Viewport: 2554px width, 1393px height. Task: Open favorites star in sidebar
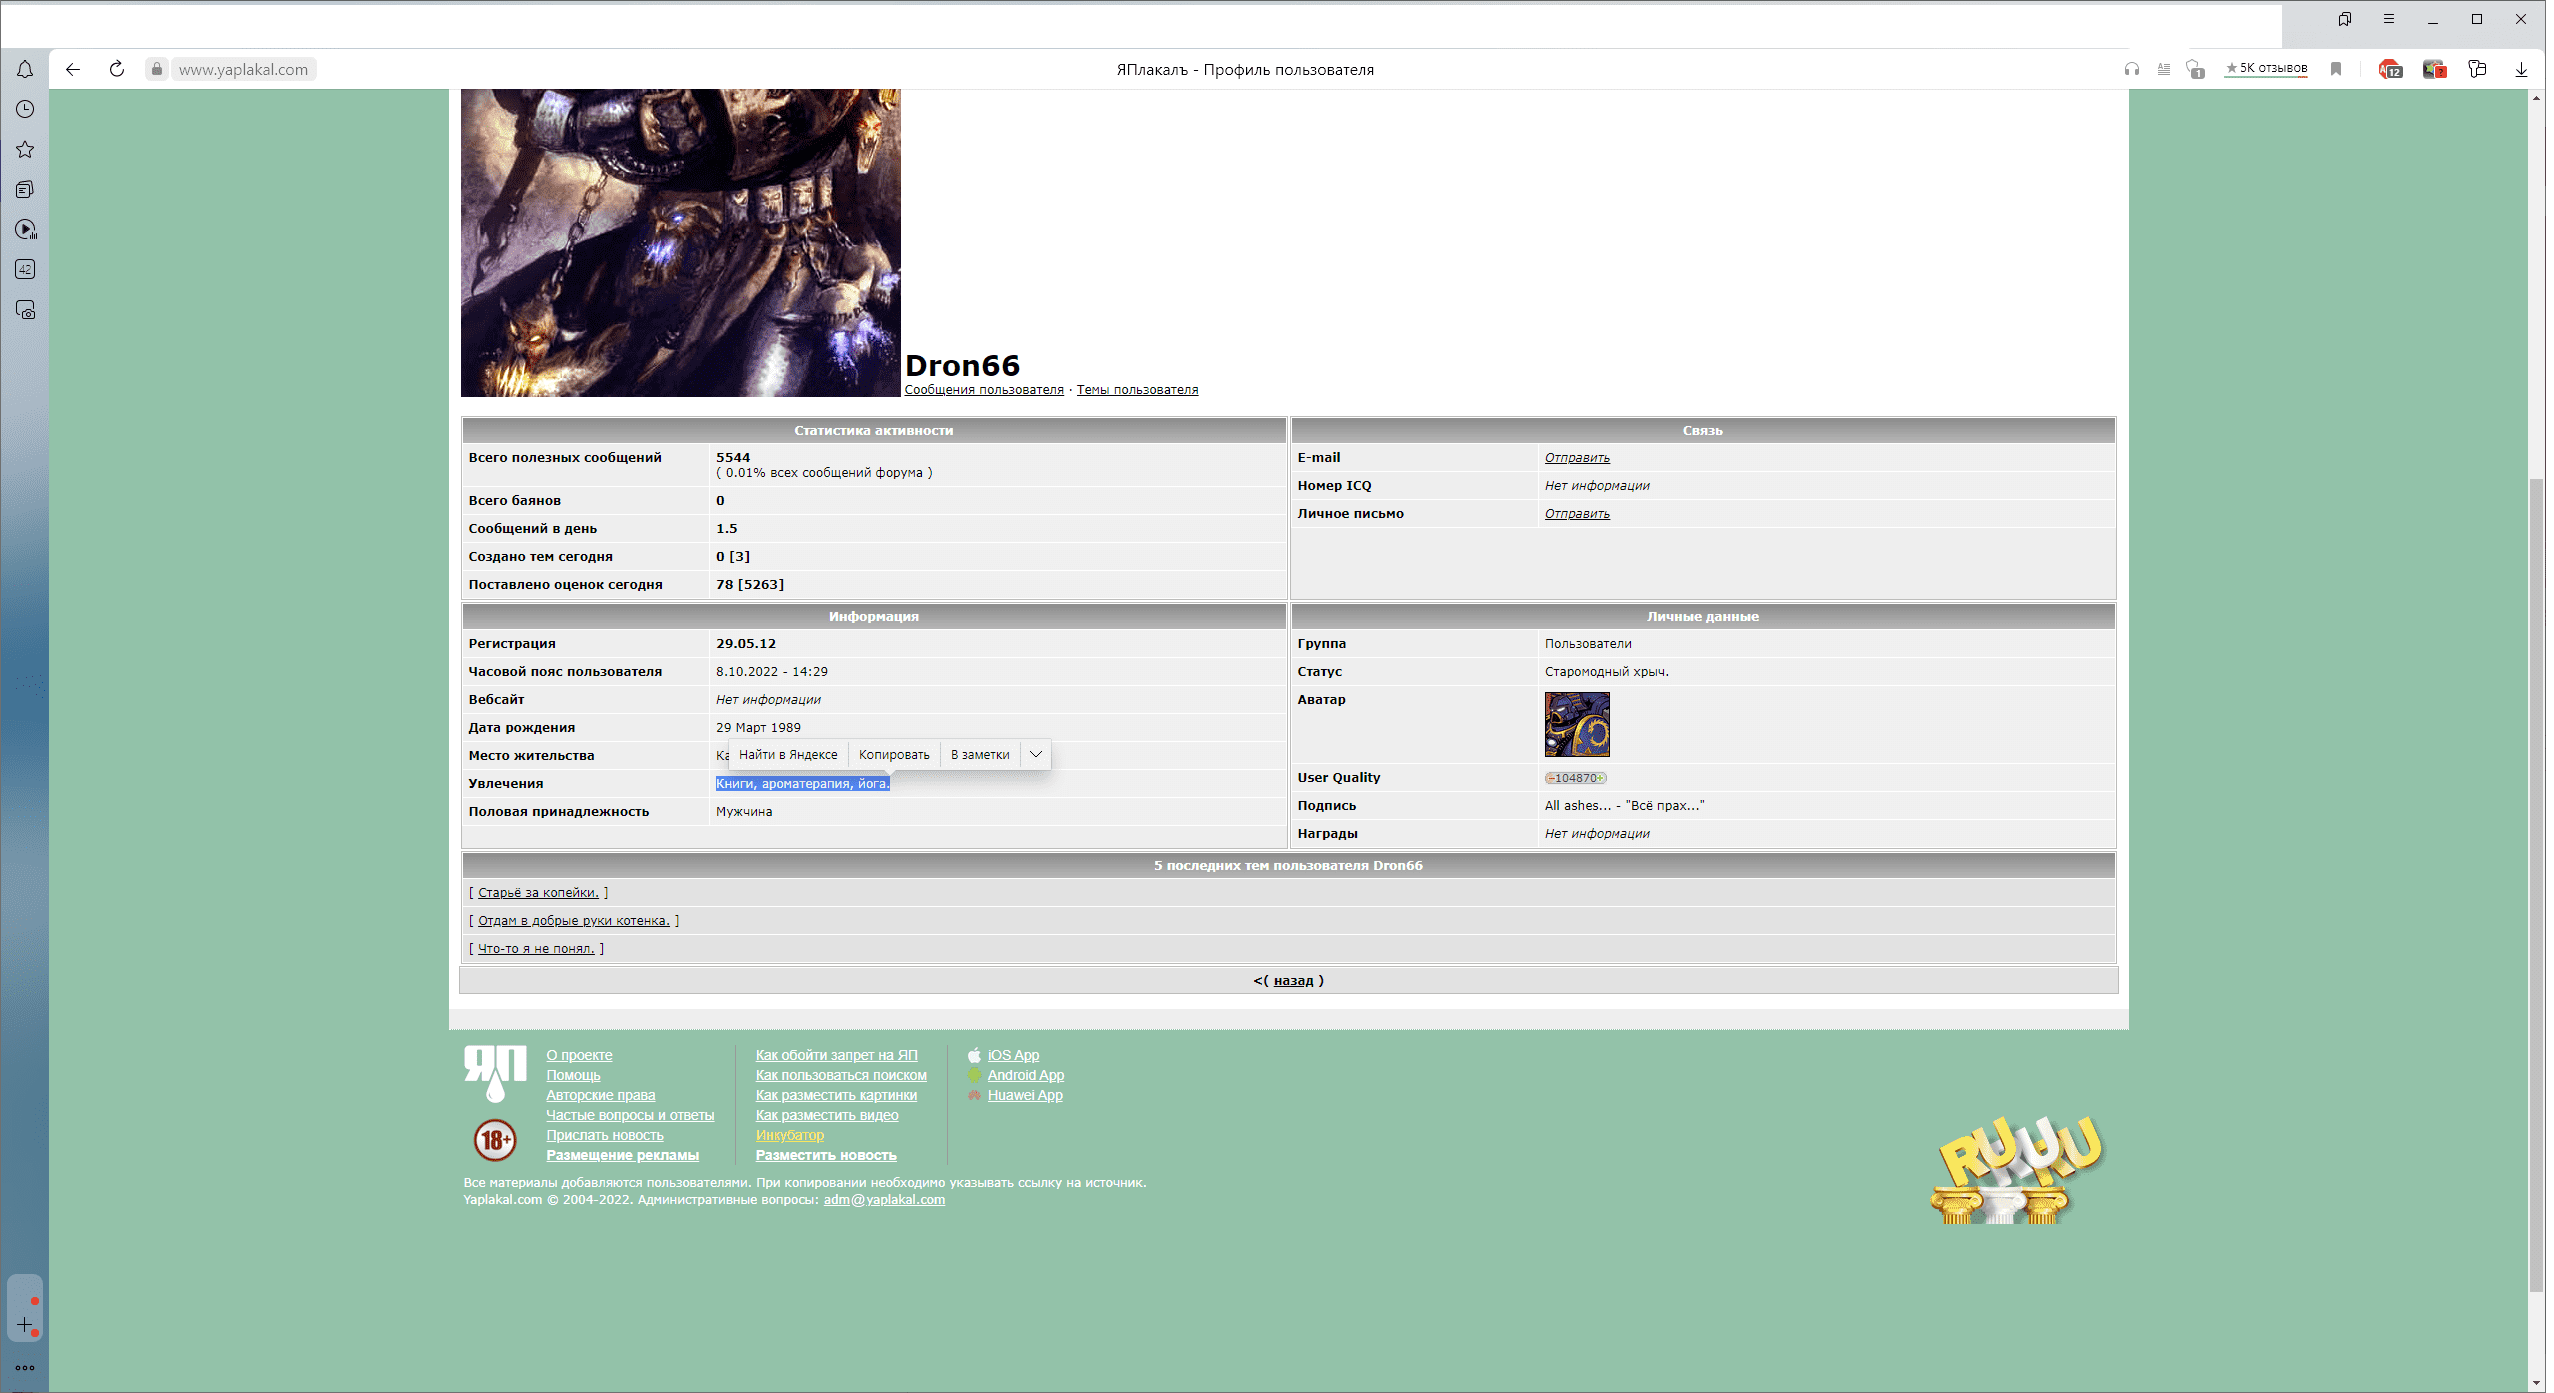point(25,149)
